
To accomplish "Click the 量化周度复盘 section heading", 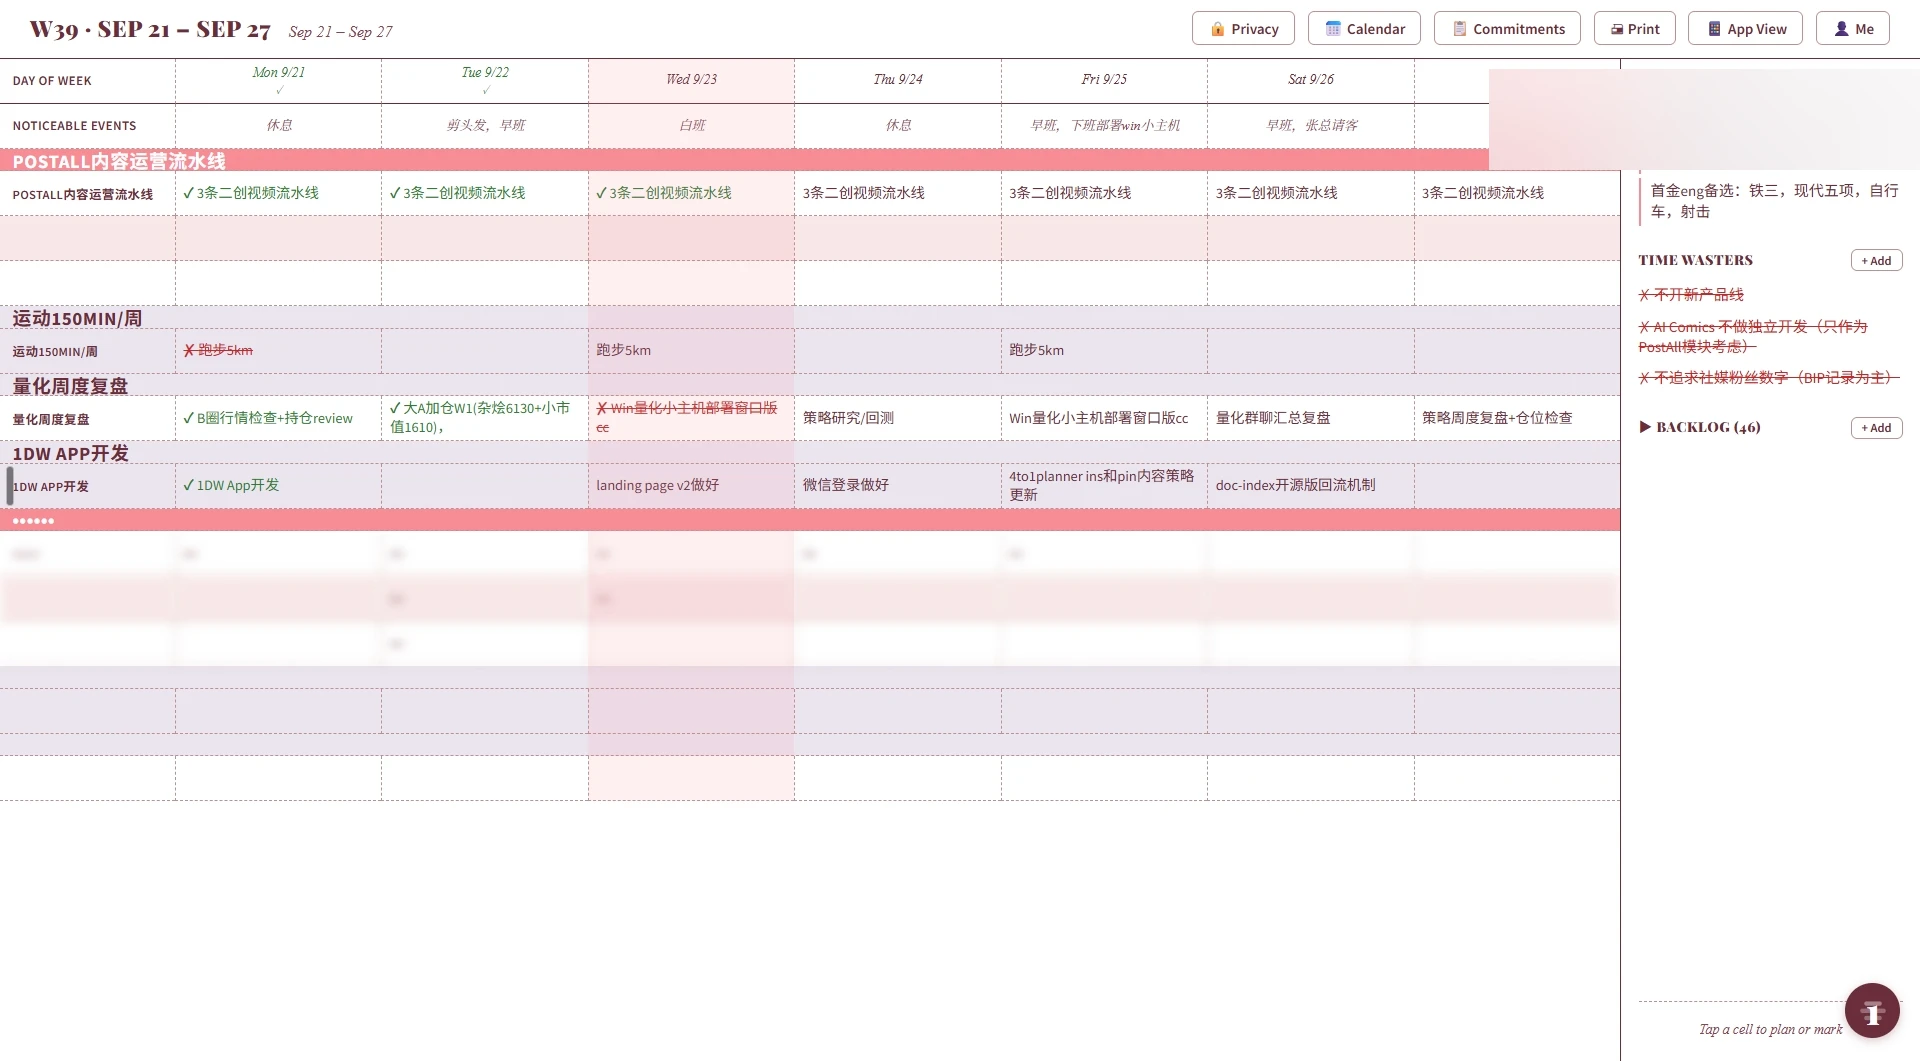I will click(70, 386).
